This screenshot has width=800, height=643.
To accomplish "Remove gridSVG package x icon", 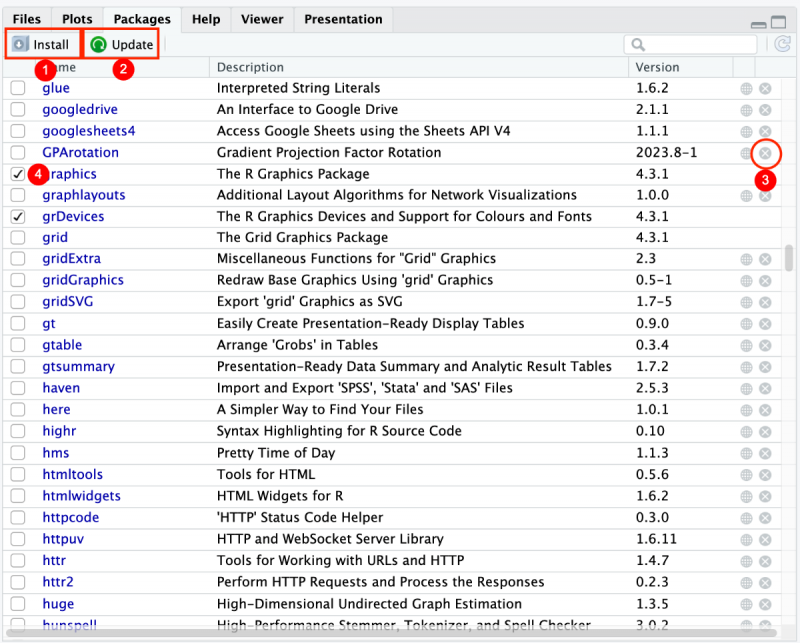I will [x=765, y=302].
